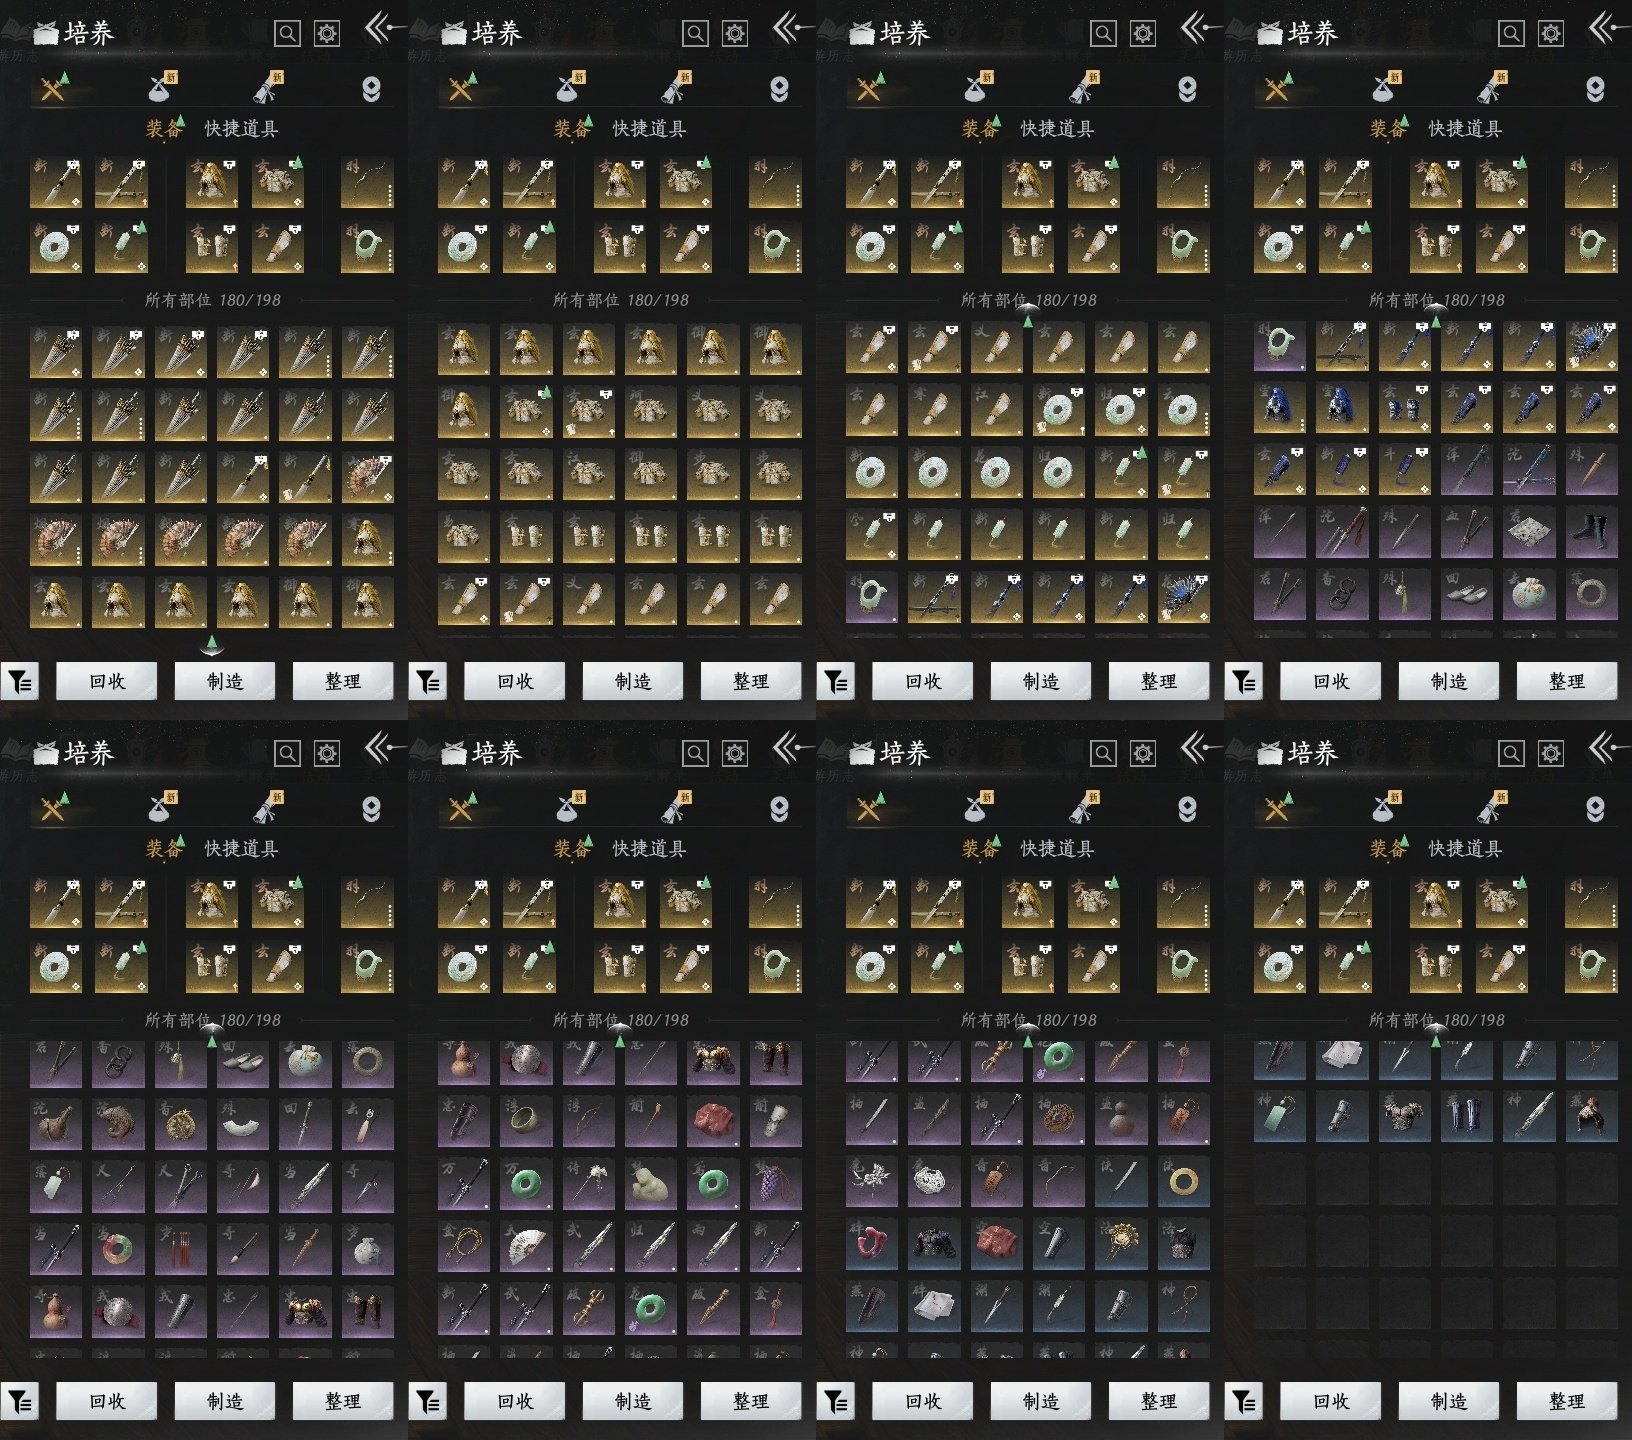The height and width of the screenshot is (1440, 1632).
Task: Open the filter menu in the bottom-row third panel
Action: click(836, 1402)
